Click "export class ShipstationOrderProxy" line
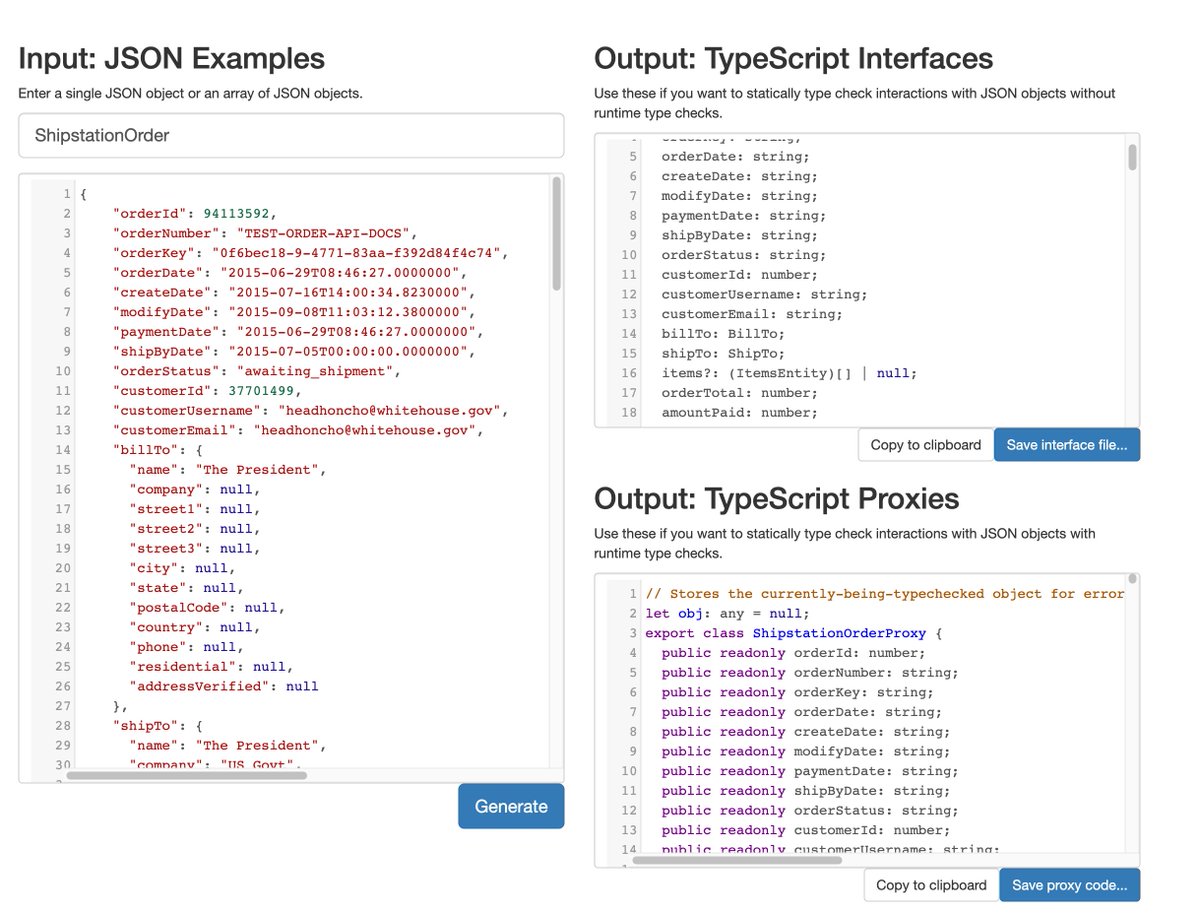1200x914 pixels. (x=794, y=634)
